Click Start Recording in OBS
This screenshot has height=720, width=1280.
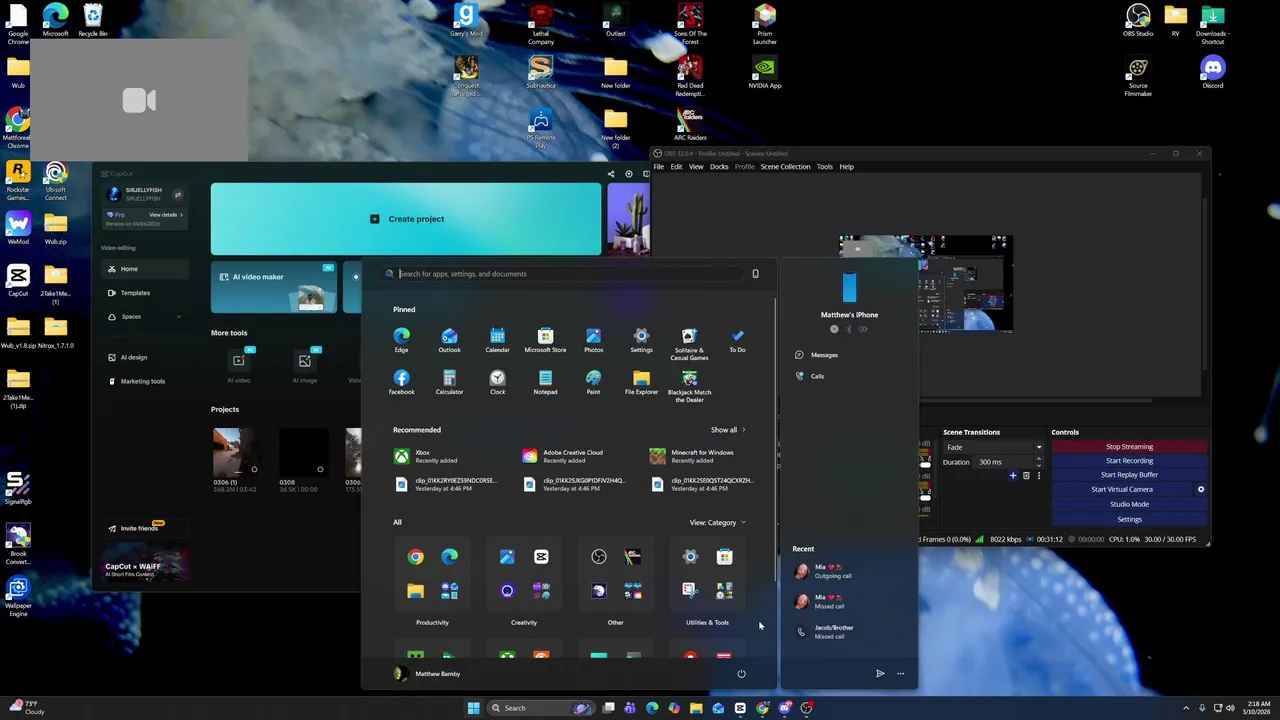pos(1129,461)
